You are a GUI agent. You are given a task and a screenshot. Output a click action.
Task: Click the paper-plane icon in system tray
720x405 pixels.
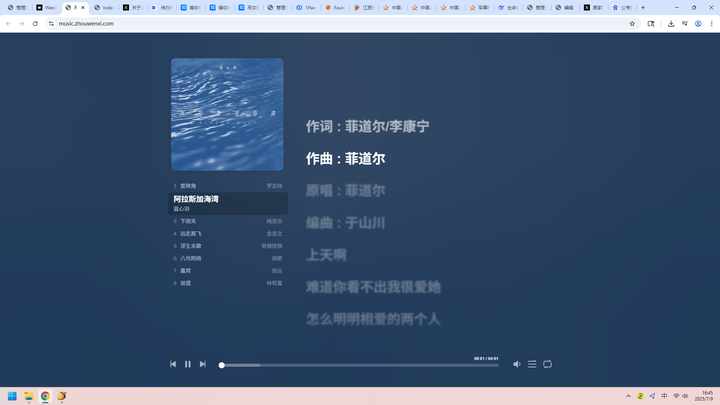point(652,396)
